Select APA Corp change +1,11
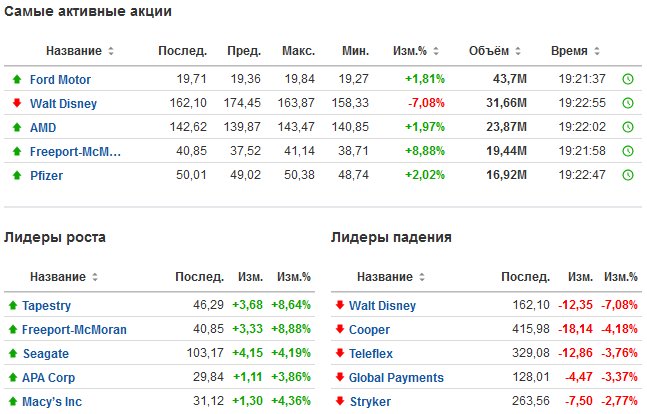 point(248,377)
